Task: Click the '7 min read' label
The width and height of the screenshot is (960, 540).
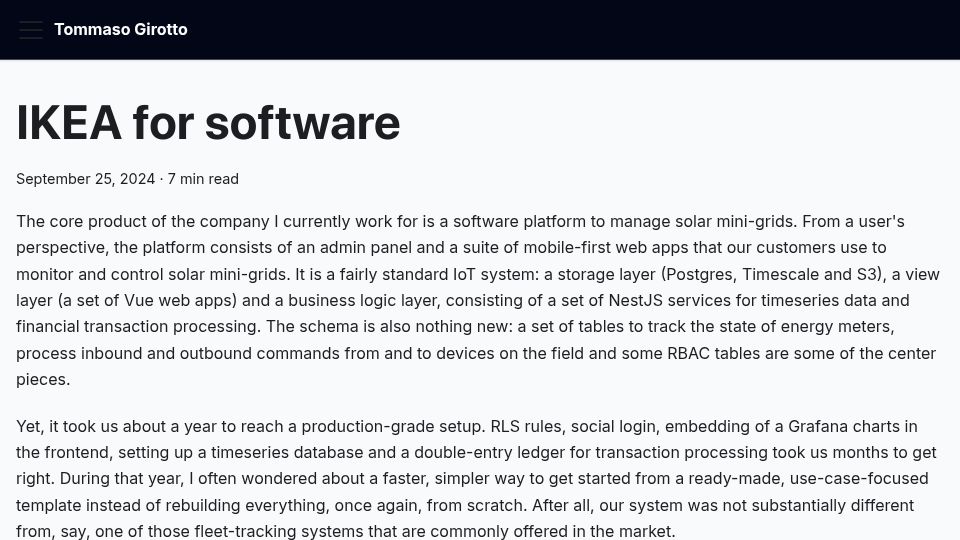Action: point(203,179)
